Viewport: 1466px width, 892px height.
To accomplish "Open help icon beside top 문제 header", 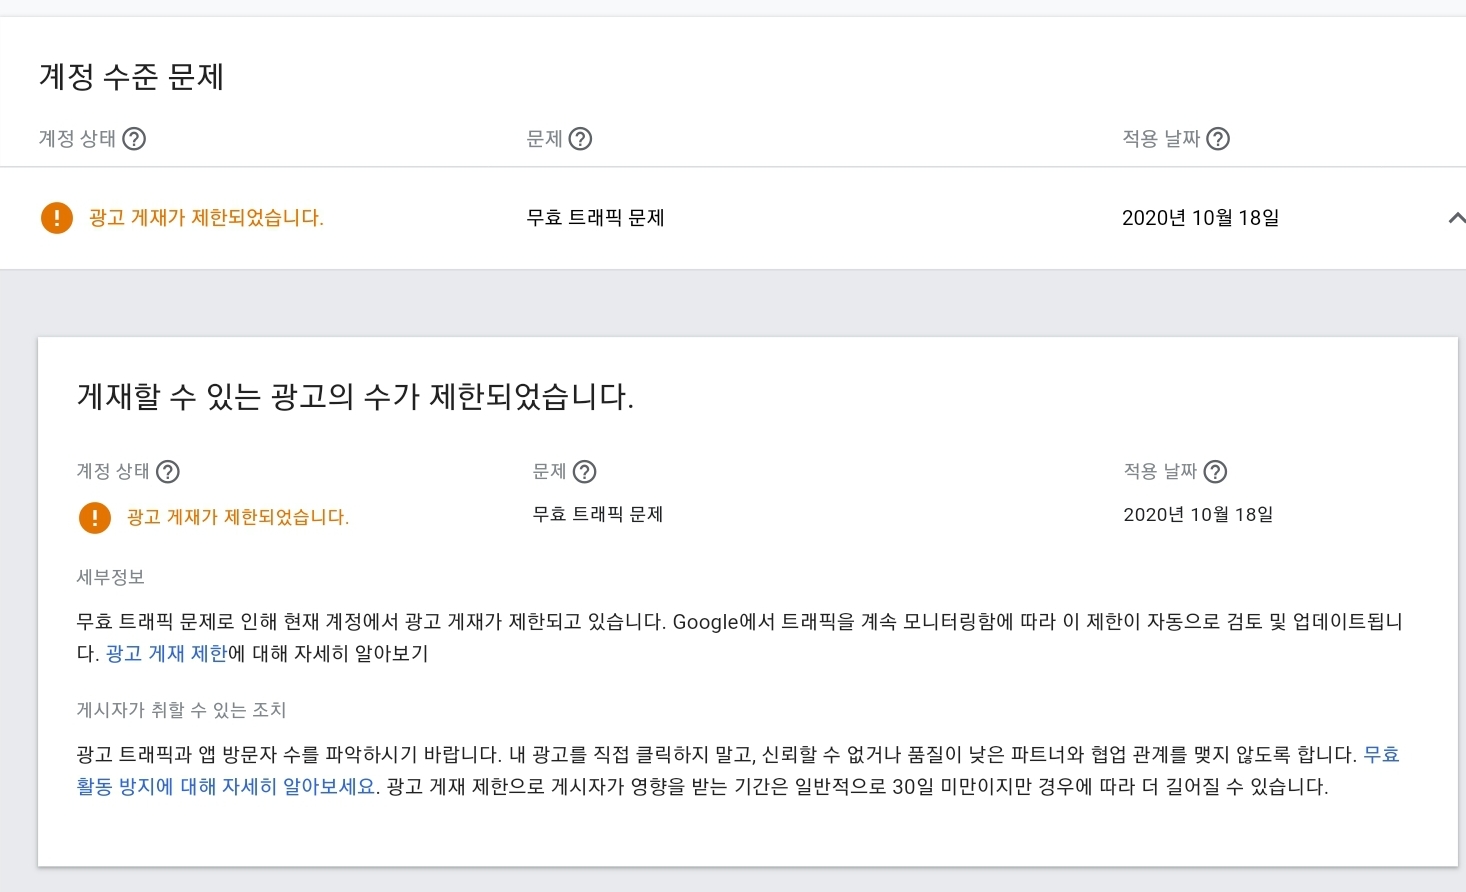I will (580, 139).
